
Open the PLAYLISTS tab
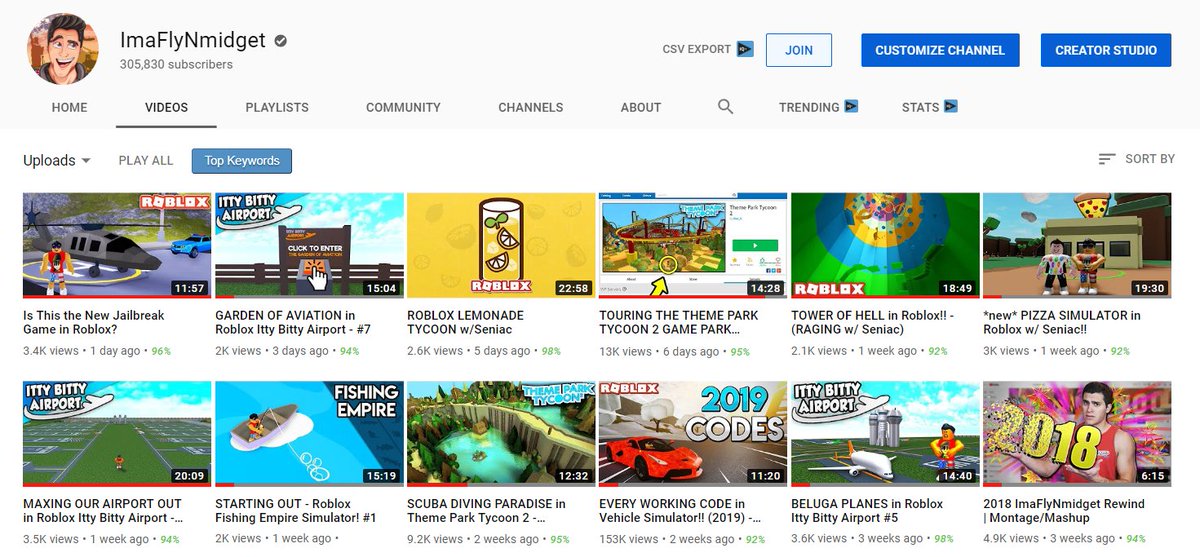coord(277,107)
